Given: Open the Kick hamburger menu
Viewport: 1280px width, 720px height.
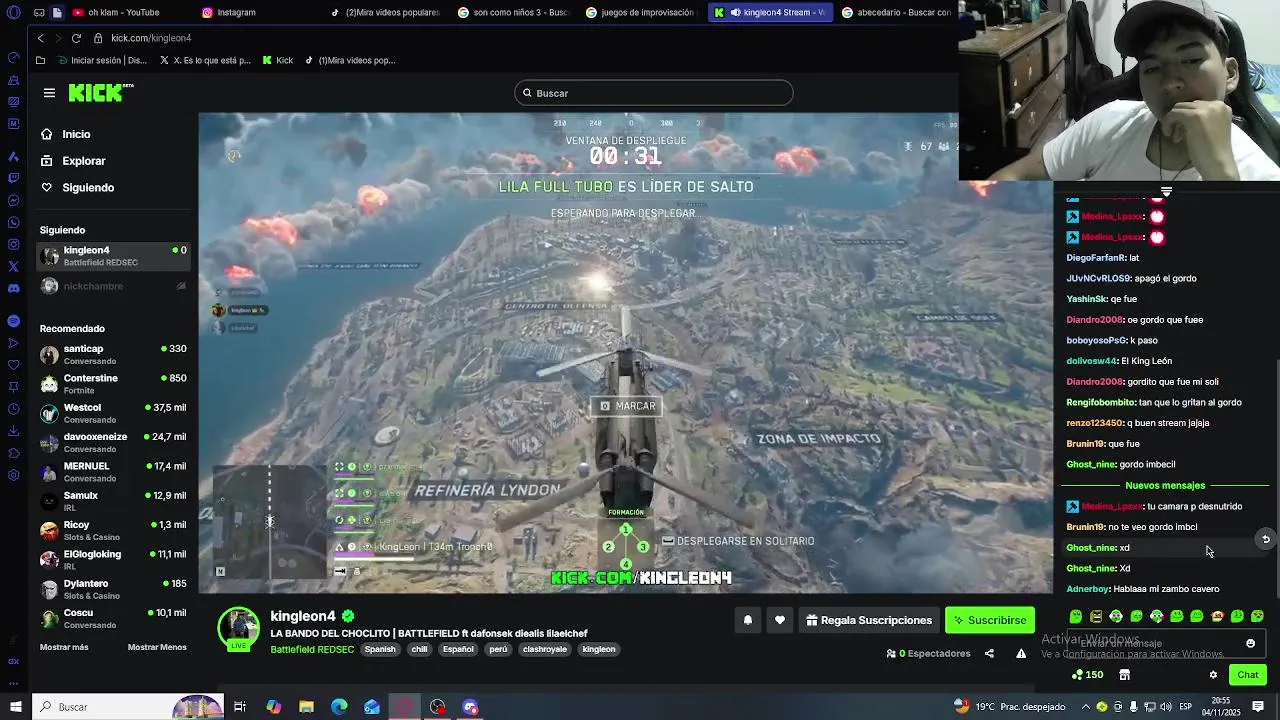Looking at the screenshot, I should (49, 93).
